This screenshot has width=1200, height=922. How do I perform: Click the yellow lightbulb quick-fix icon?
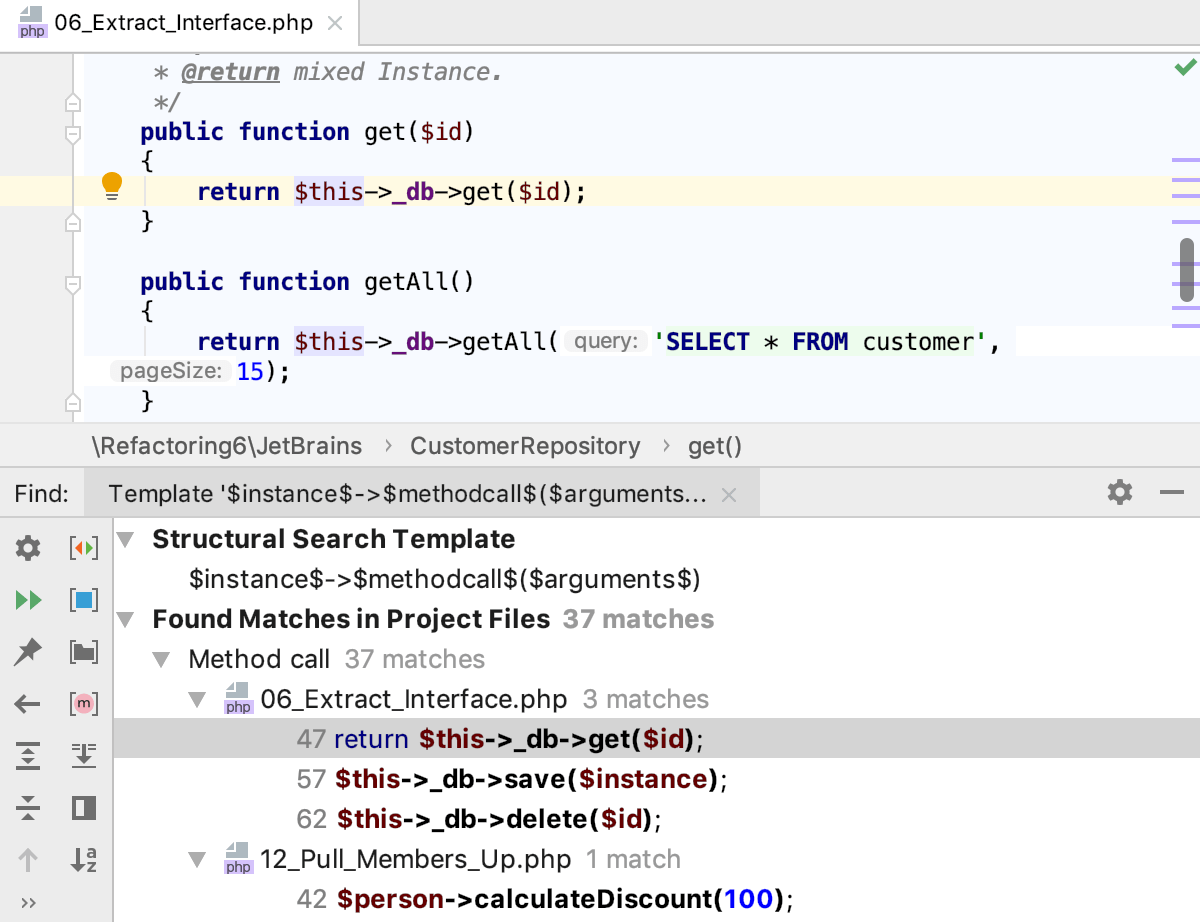[x=112, y=186]
